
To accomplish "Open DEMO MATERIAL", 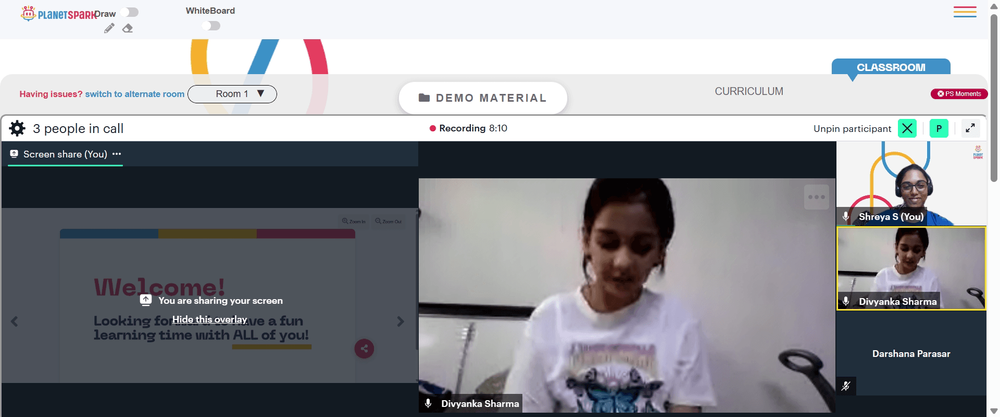I will click(x=483, y=98).
